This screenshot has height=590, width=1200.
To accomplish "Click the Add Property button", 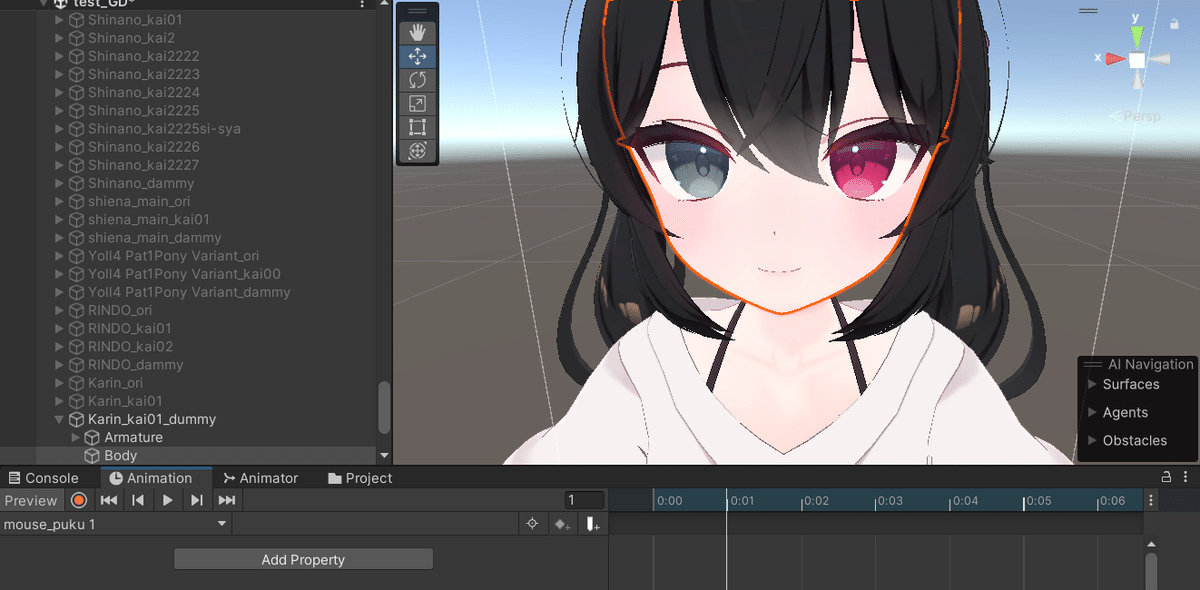I will pos(303,559).
